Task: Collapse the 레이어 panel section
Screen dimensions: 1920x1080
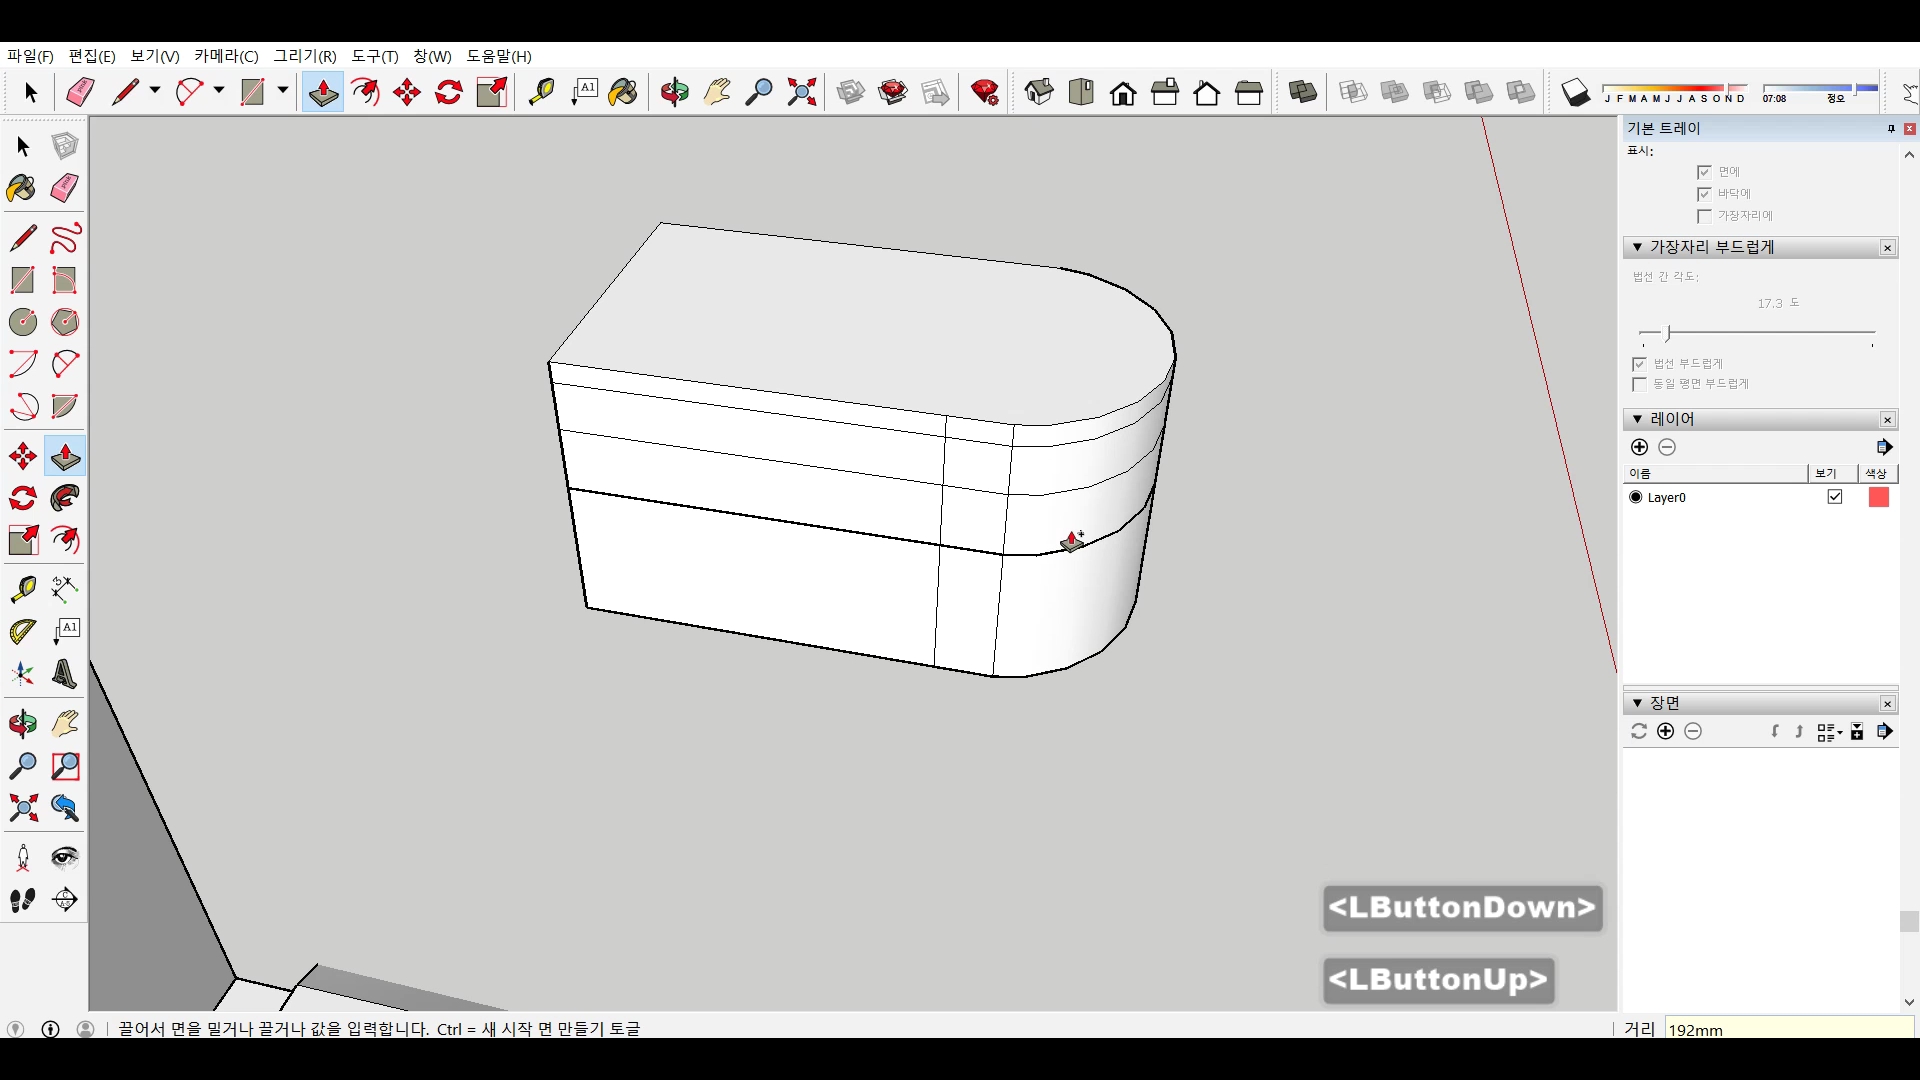Action: tap(1637, 419)
